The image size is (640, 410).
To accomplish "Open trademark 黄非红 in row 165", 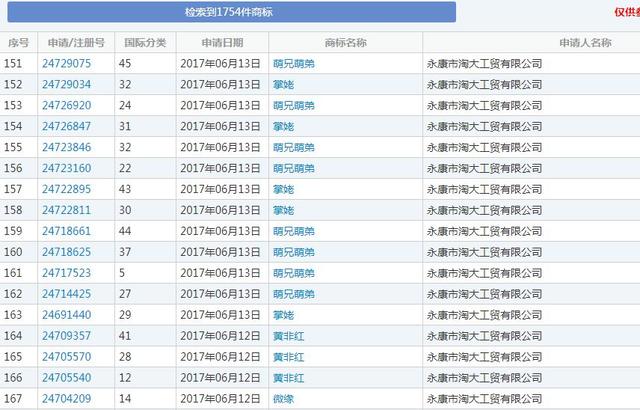I will (288, 357).
